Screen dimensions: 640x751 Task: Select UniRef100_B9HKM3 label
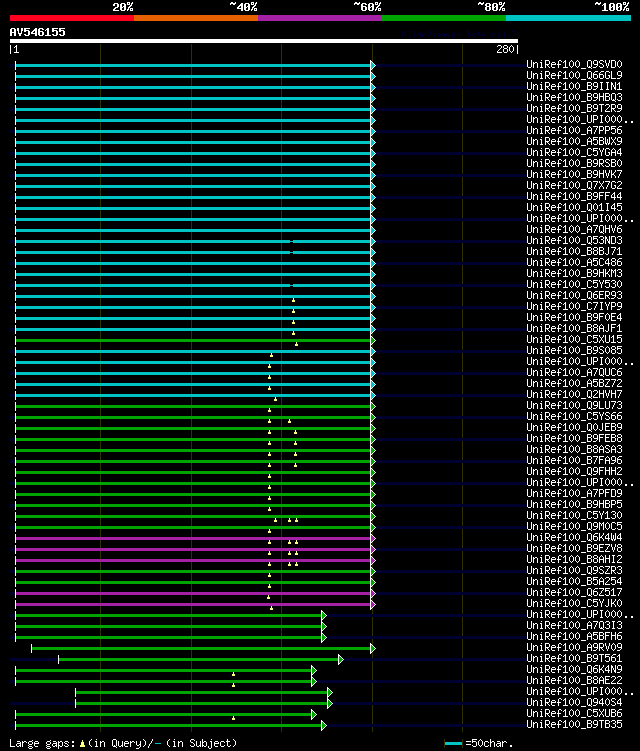(574, 273)
